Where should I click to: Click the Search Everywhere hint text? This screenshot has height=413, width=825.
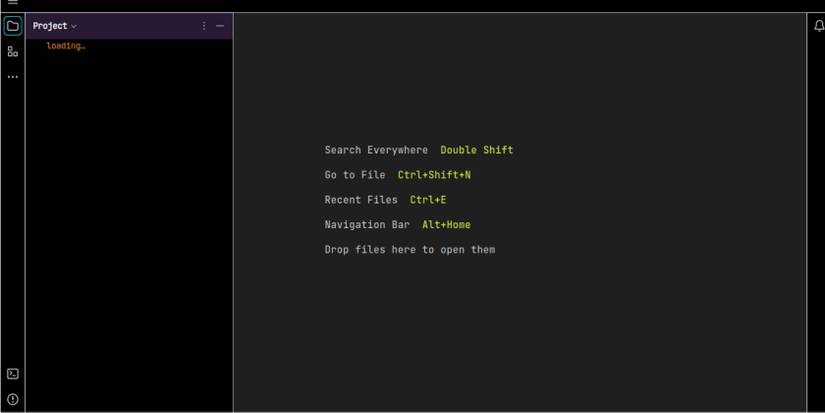(x=376, y=150)
